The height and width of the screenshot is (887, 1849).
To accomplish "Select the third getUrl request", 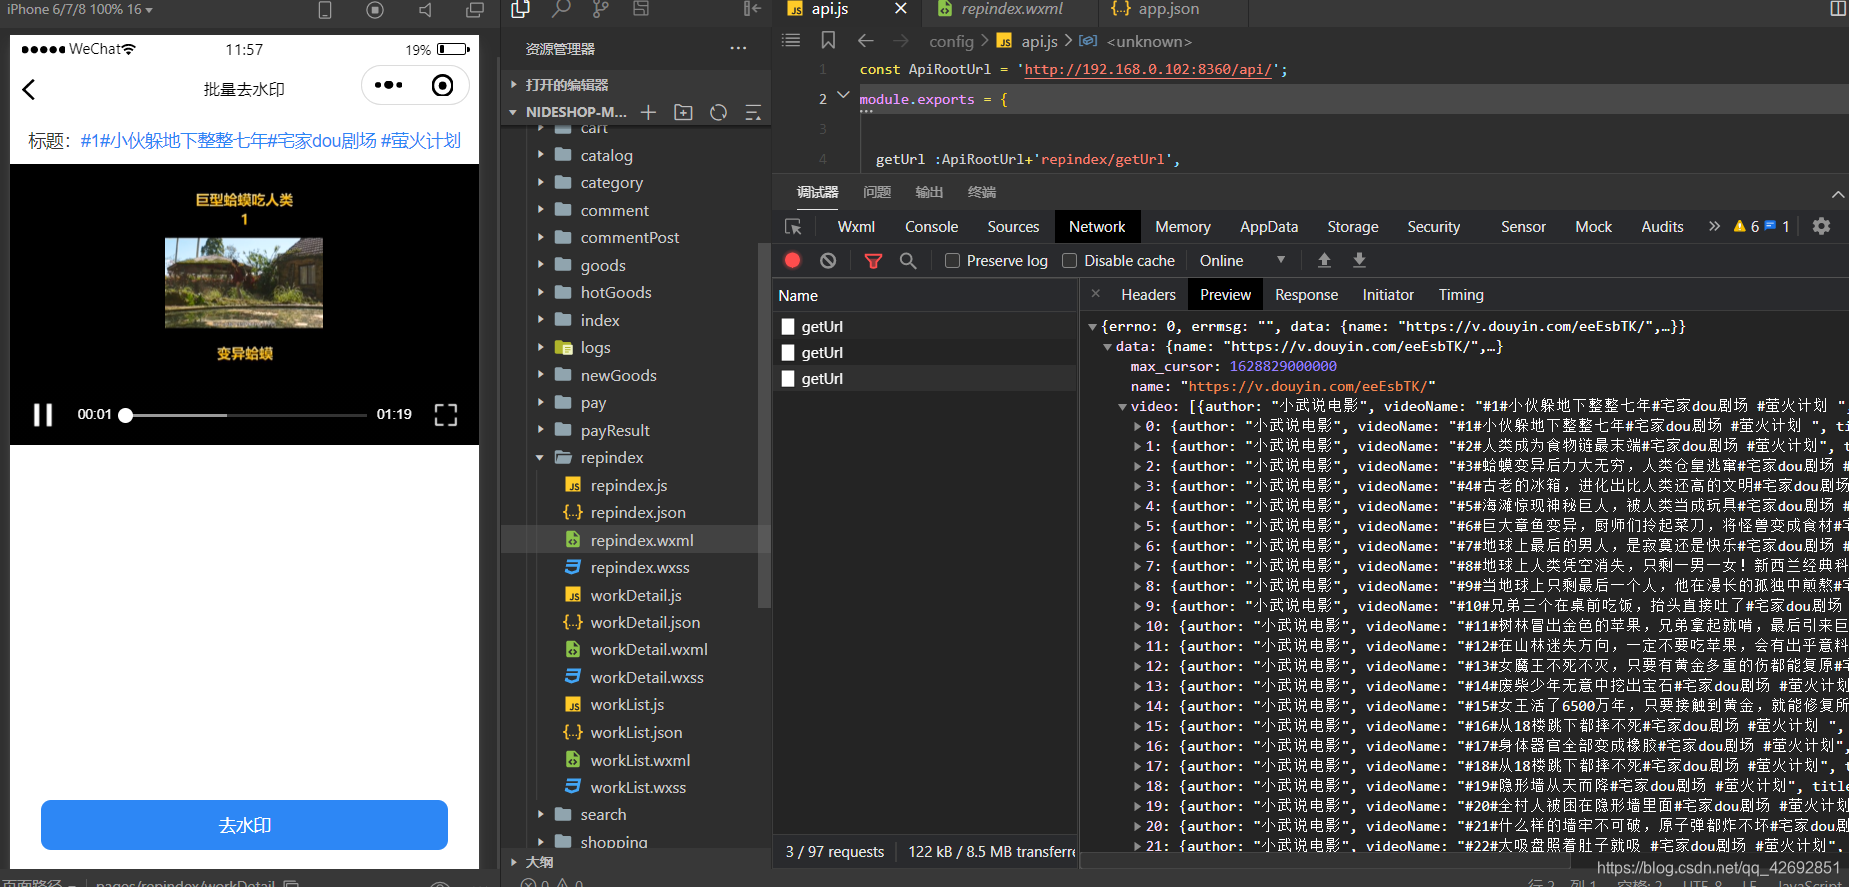I will [x=925, y=378].
